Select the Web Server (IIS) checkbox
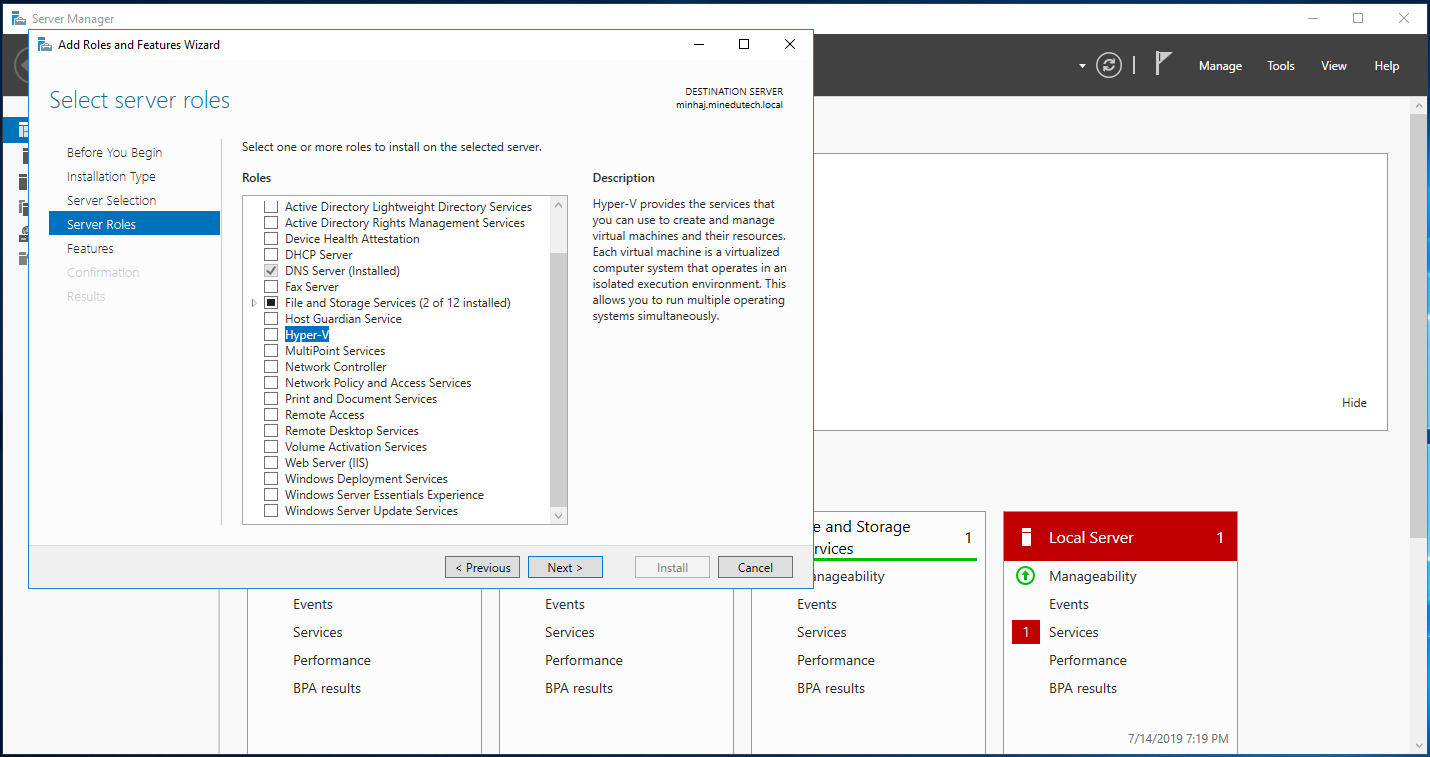This screenshot has width=1430, height=757. click(270, 462)
